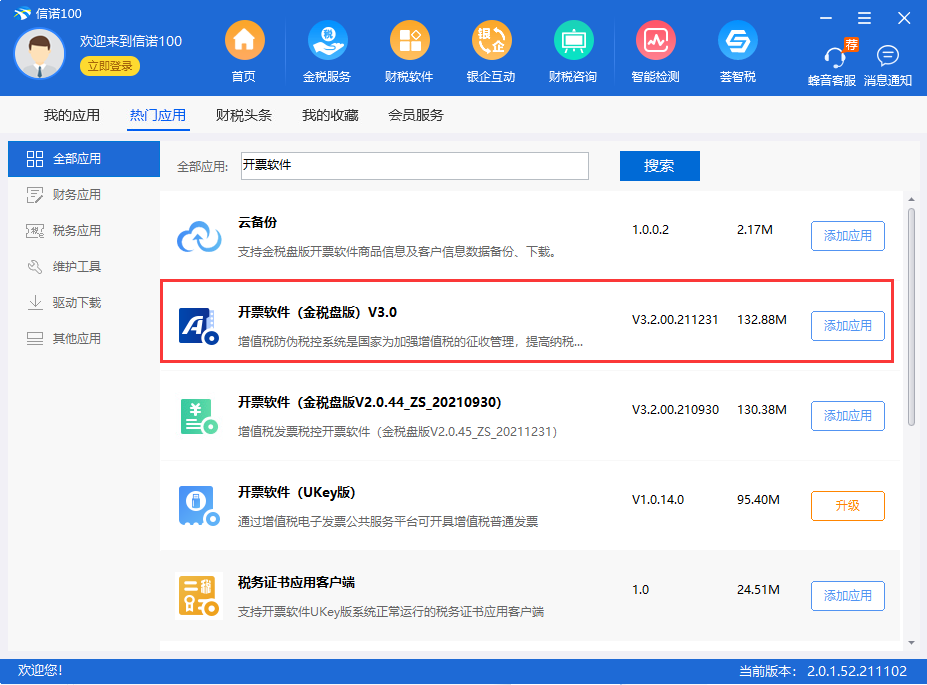The width and height of the screenshot is (927, 685).
Task: Click the 欢迎来到信诺100 greeting text
Action: (x=131, y=41)
